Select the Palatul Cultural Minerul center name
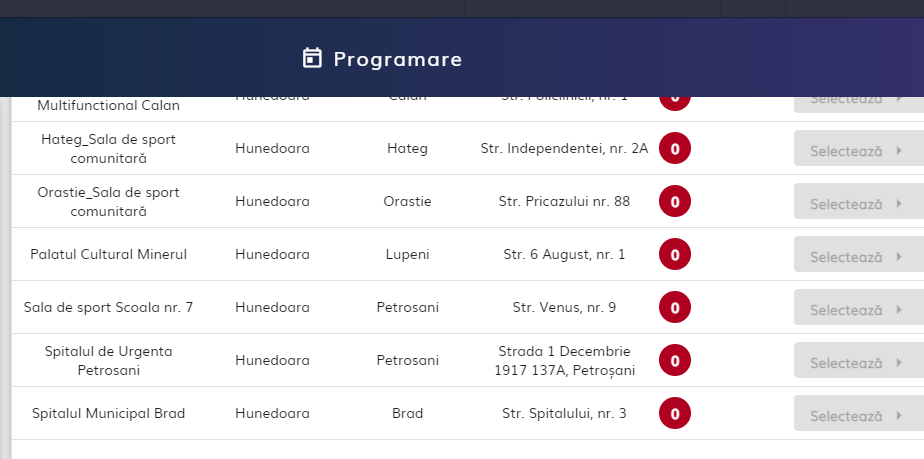Viewport: 924px width, 459px height. click(109, 254)
